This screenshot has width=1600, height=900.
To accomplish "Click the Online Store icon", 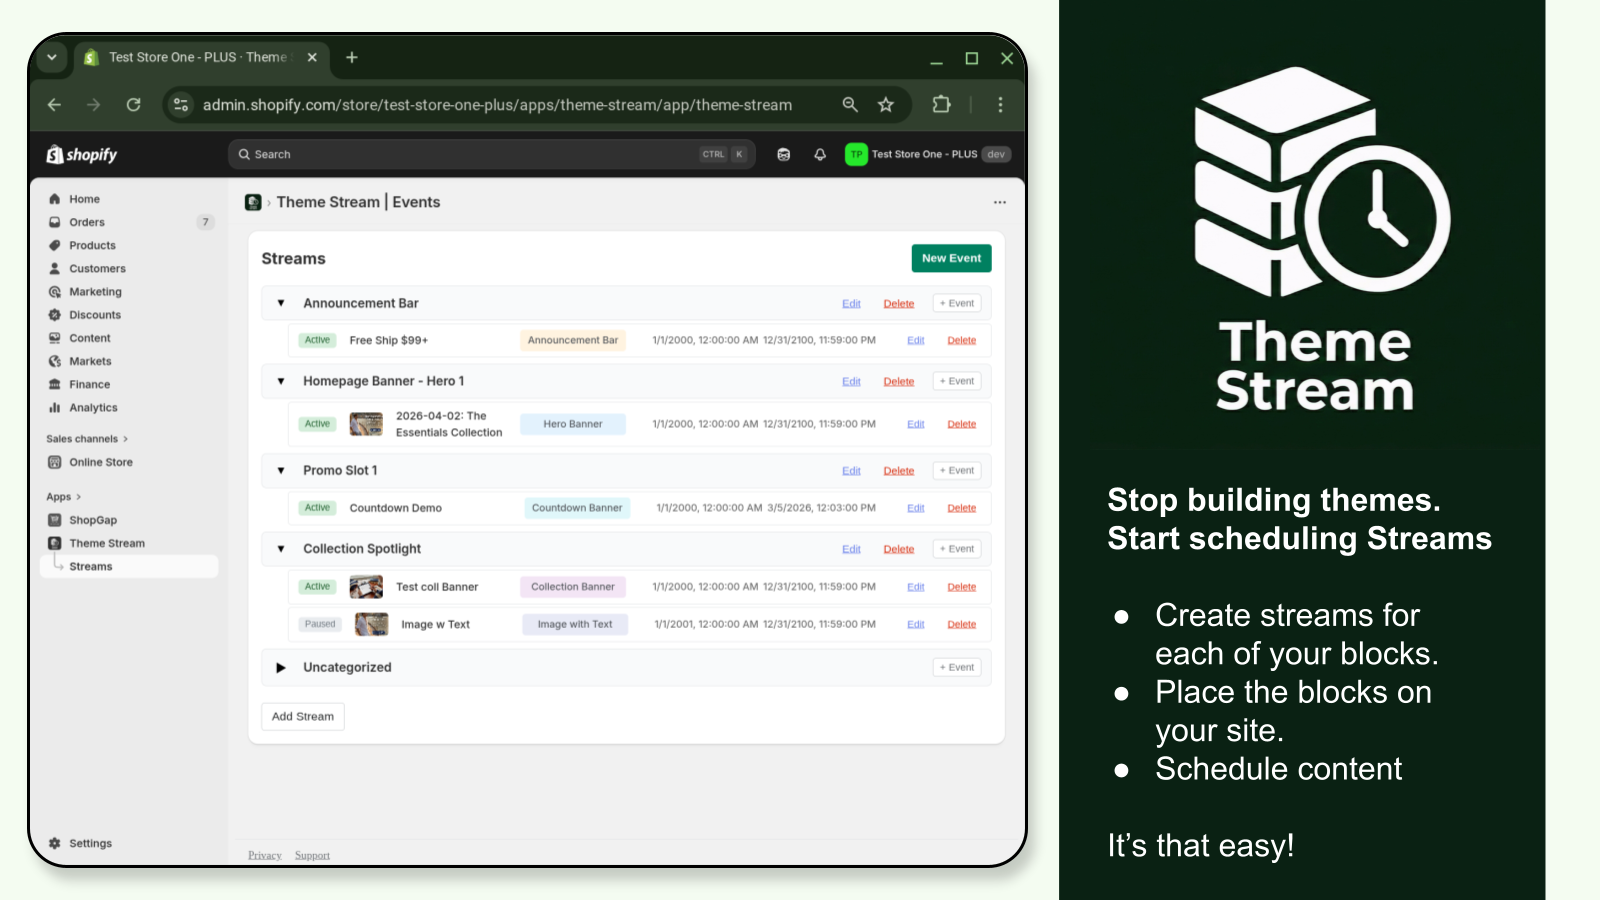I will (x=55, y=462).
